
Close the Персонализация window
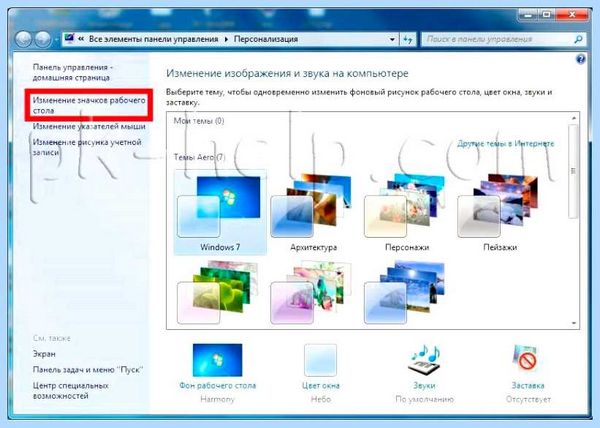coord(572,15)
